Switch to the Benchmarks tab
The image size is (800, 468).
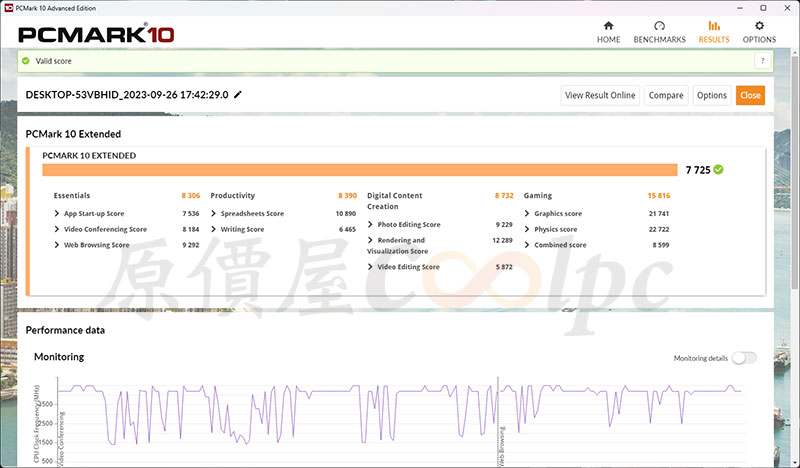[x=659, y=32]
